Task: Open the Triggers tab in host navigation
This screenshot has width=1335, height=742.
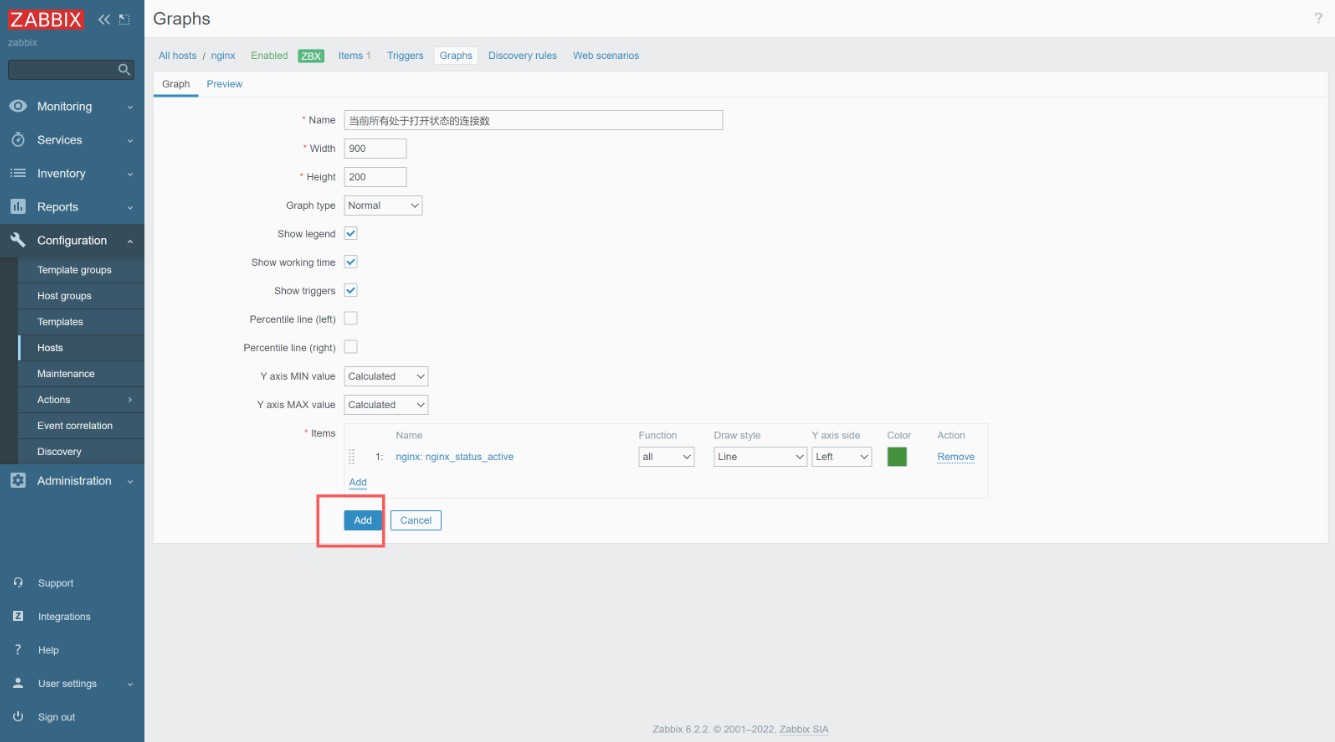Action: (x=405, y=56)
